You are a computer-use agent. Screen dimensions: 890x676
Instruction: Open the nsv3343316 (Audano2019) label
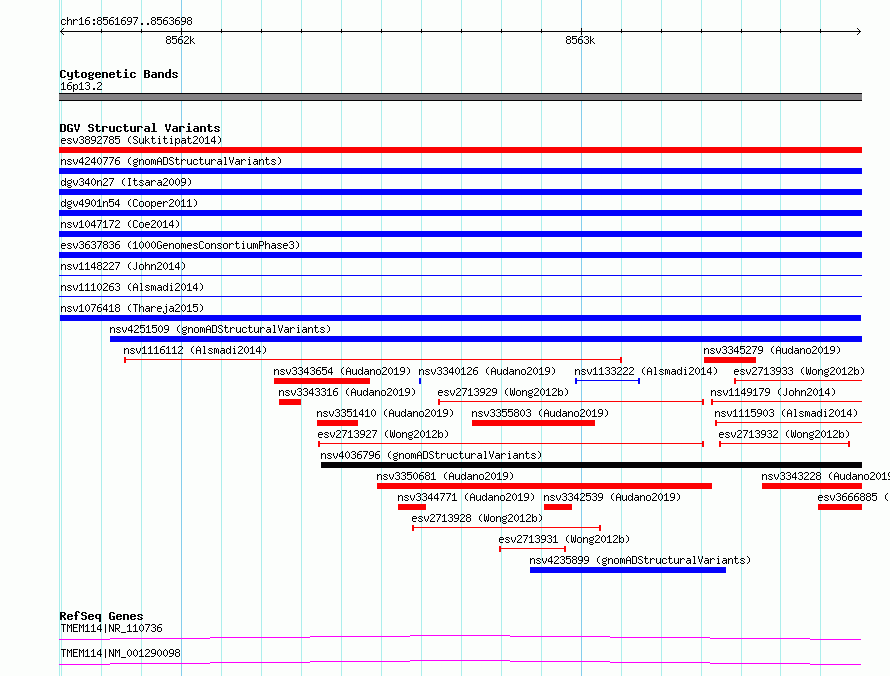coord(347,392)
